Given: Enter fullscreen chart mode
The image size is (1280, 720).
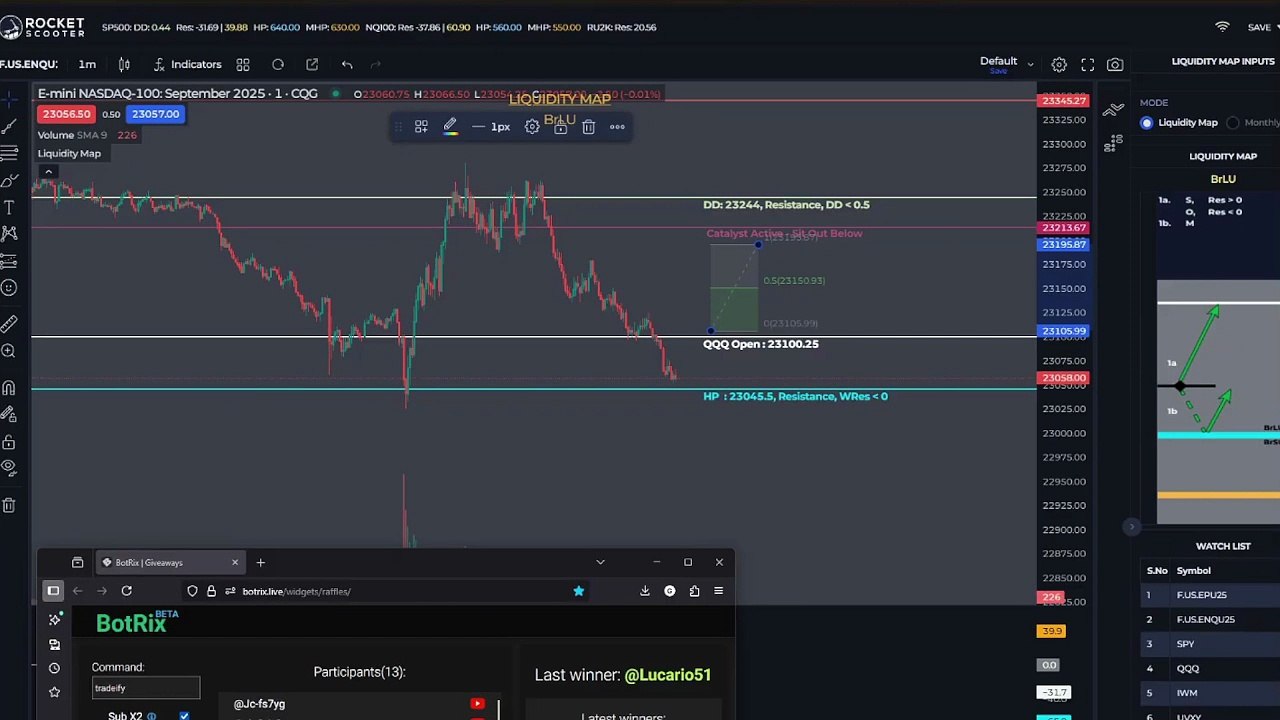Looking at the screenshot, I should (1088, 64).
